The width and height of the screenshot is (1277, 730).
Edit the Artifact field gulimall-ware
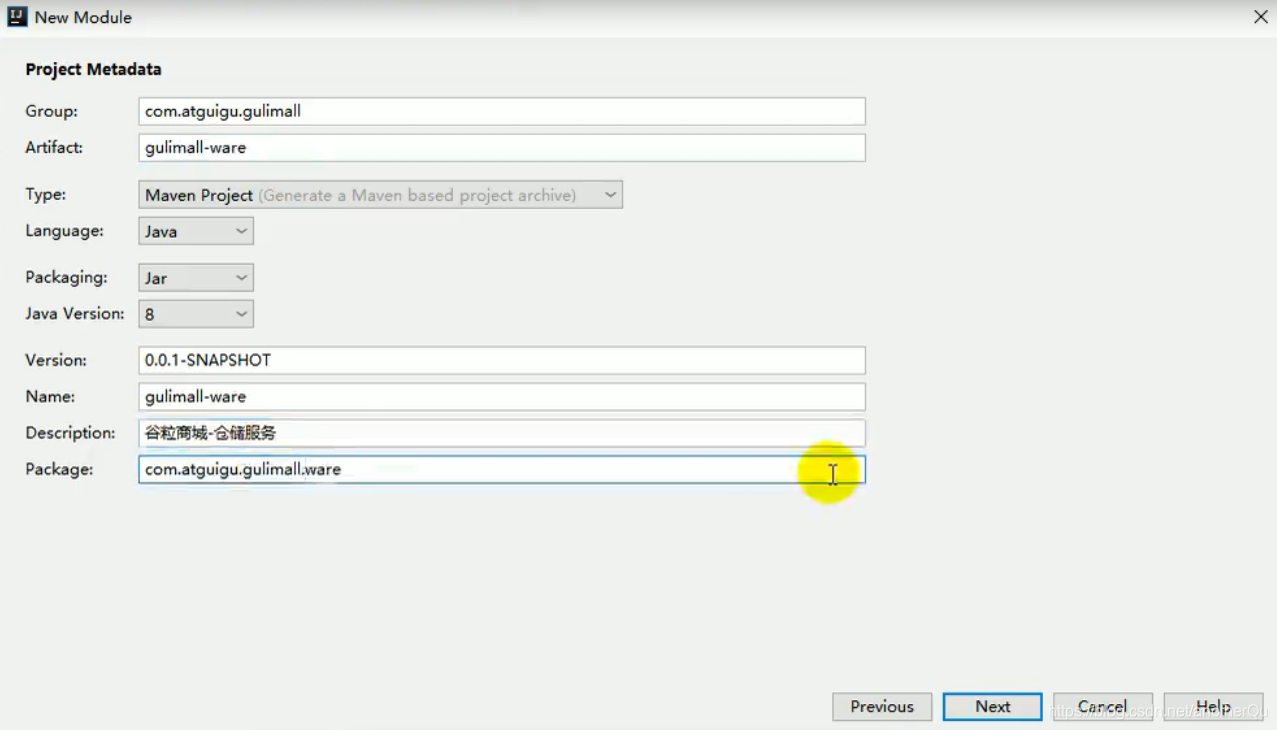click(x=502, y=148)
